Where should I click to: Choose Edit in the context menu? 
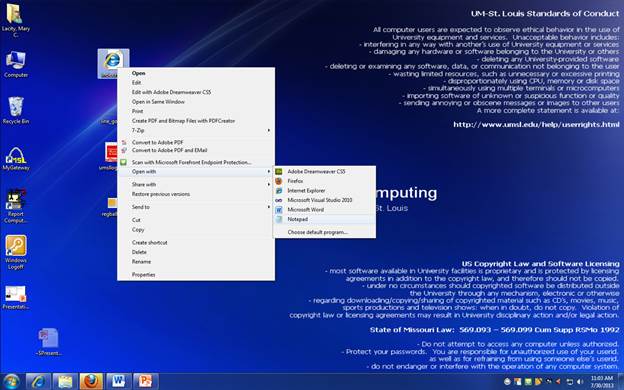click(195, 83)
